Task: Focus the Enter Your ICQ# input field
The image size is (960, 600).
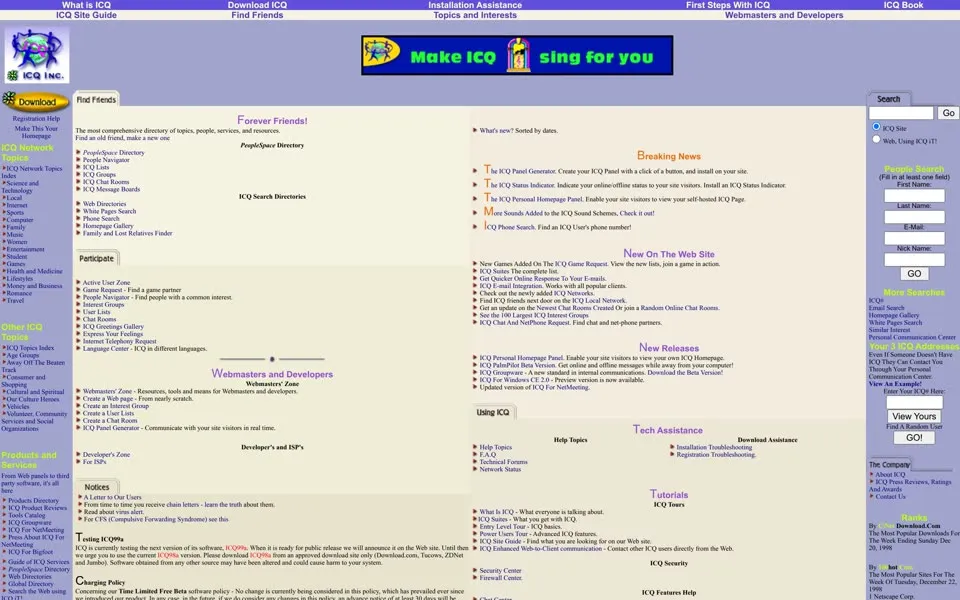Action: (914, 402)
